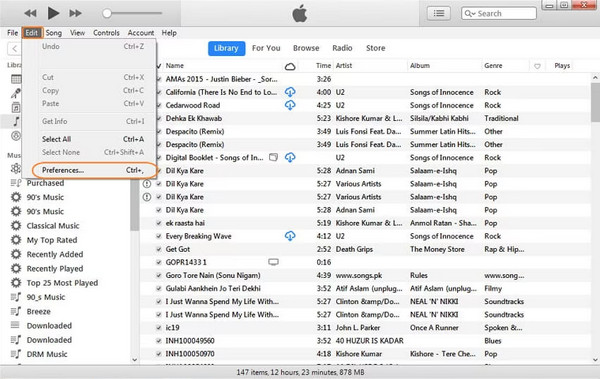Open the View menu
This screenshot has height=379, width=600.
coord(77,33)
